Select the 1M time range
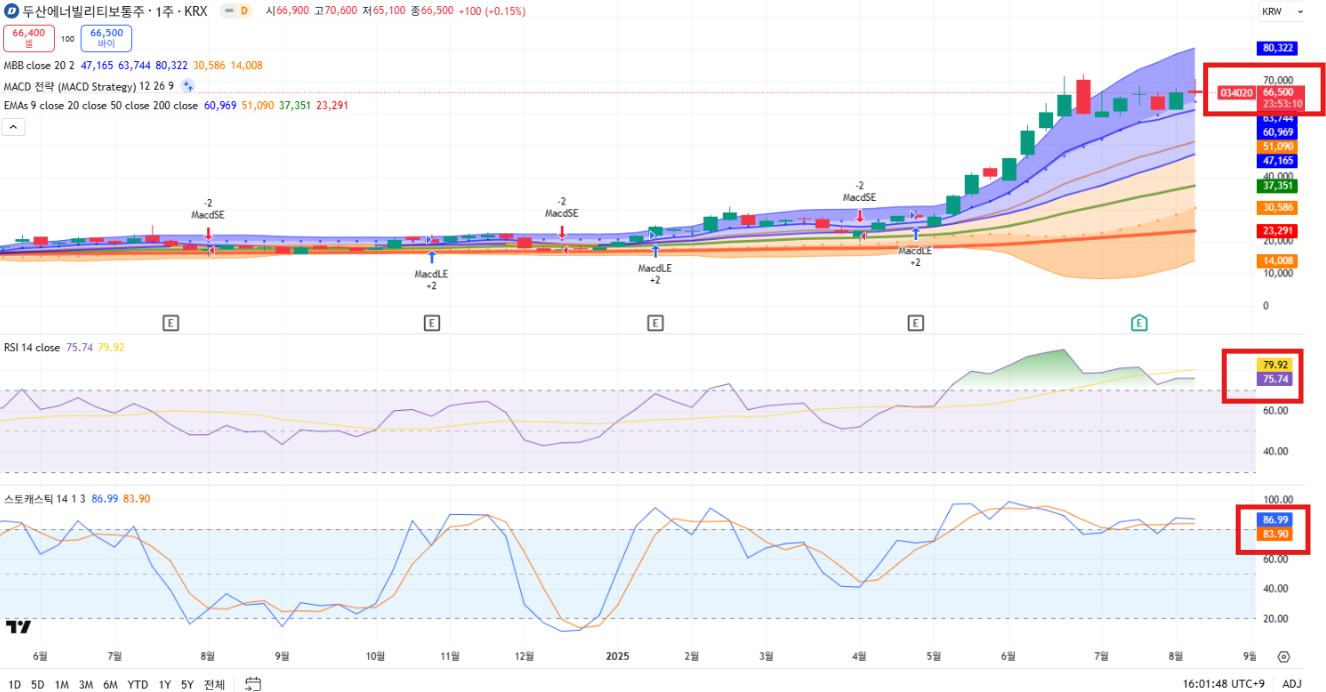Image resolution: width=1326 pixels, height=692 pixels. pyautogui.click(x=62, y=685)
